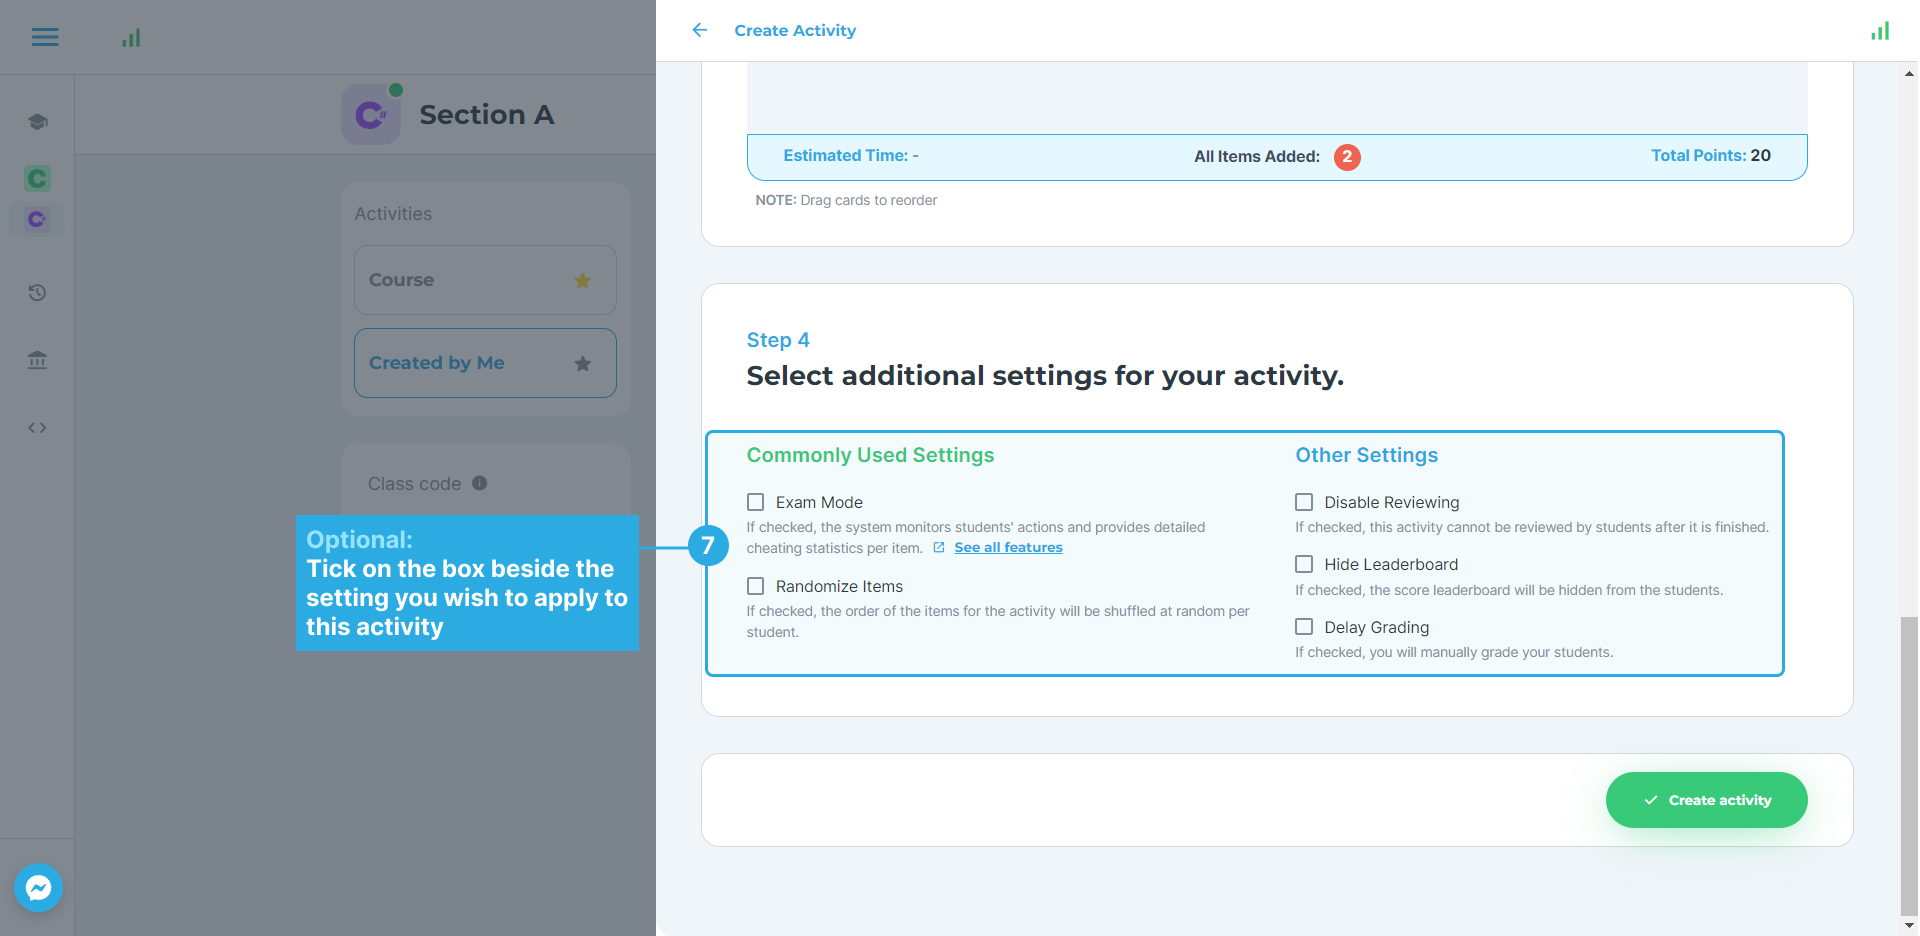
Task: Open the code brackets sidebar icon
Action: coord(38,428)
